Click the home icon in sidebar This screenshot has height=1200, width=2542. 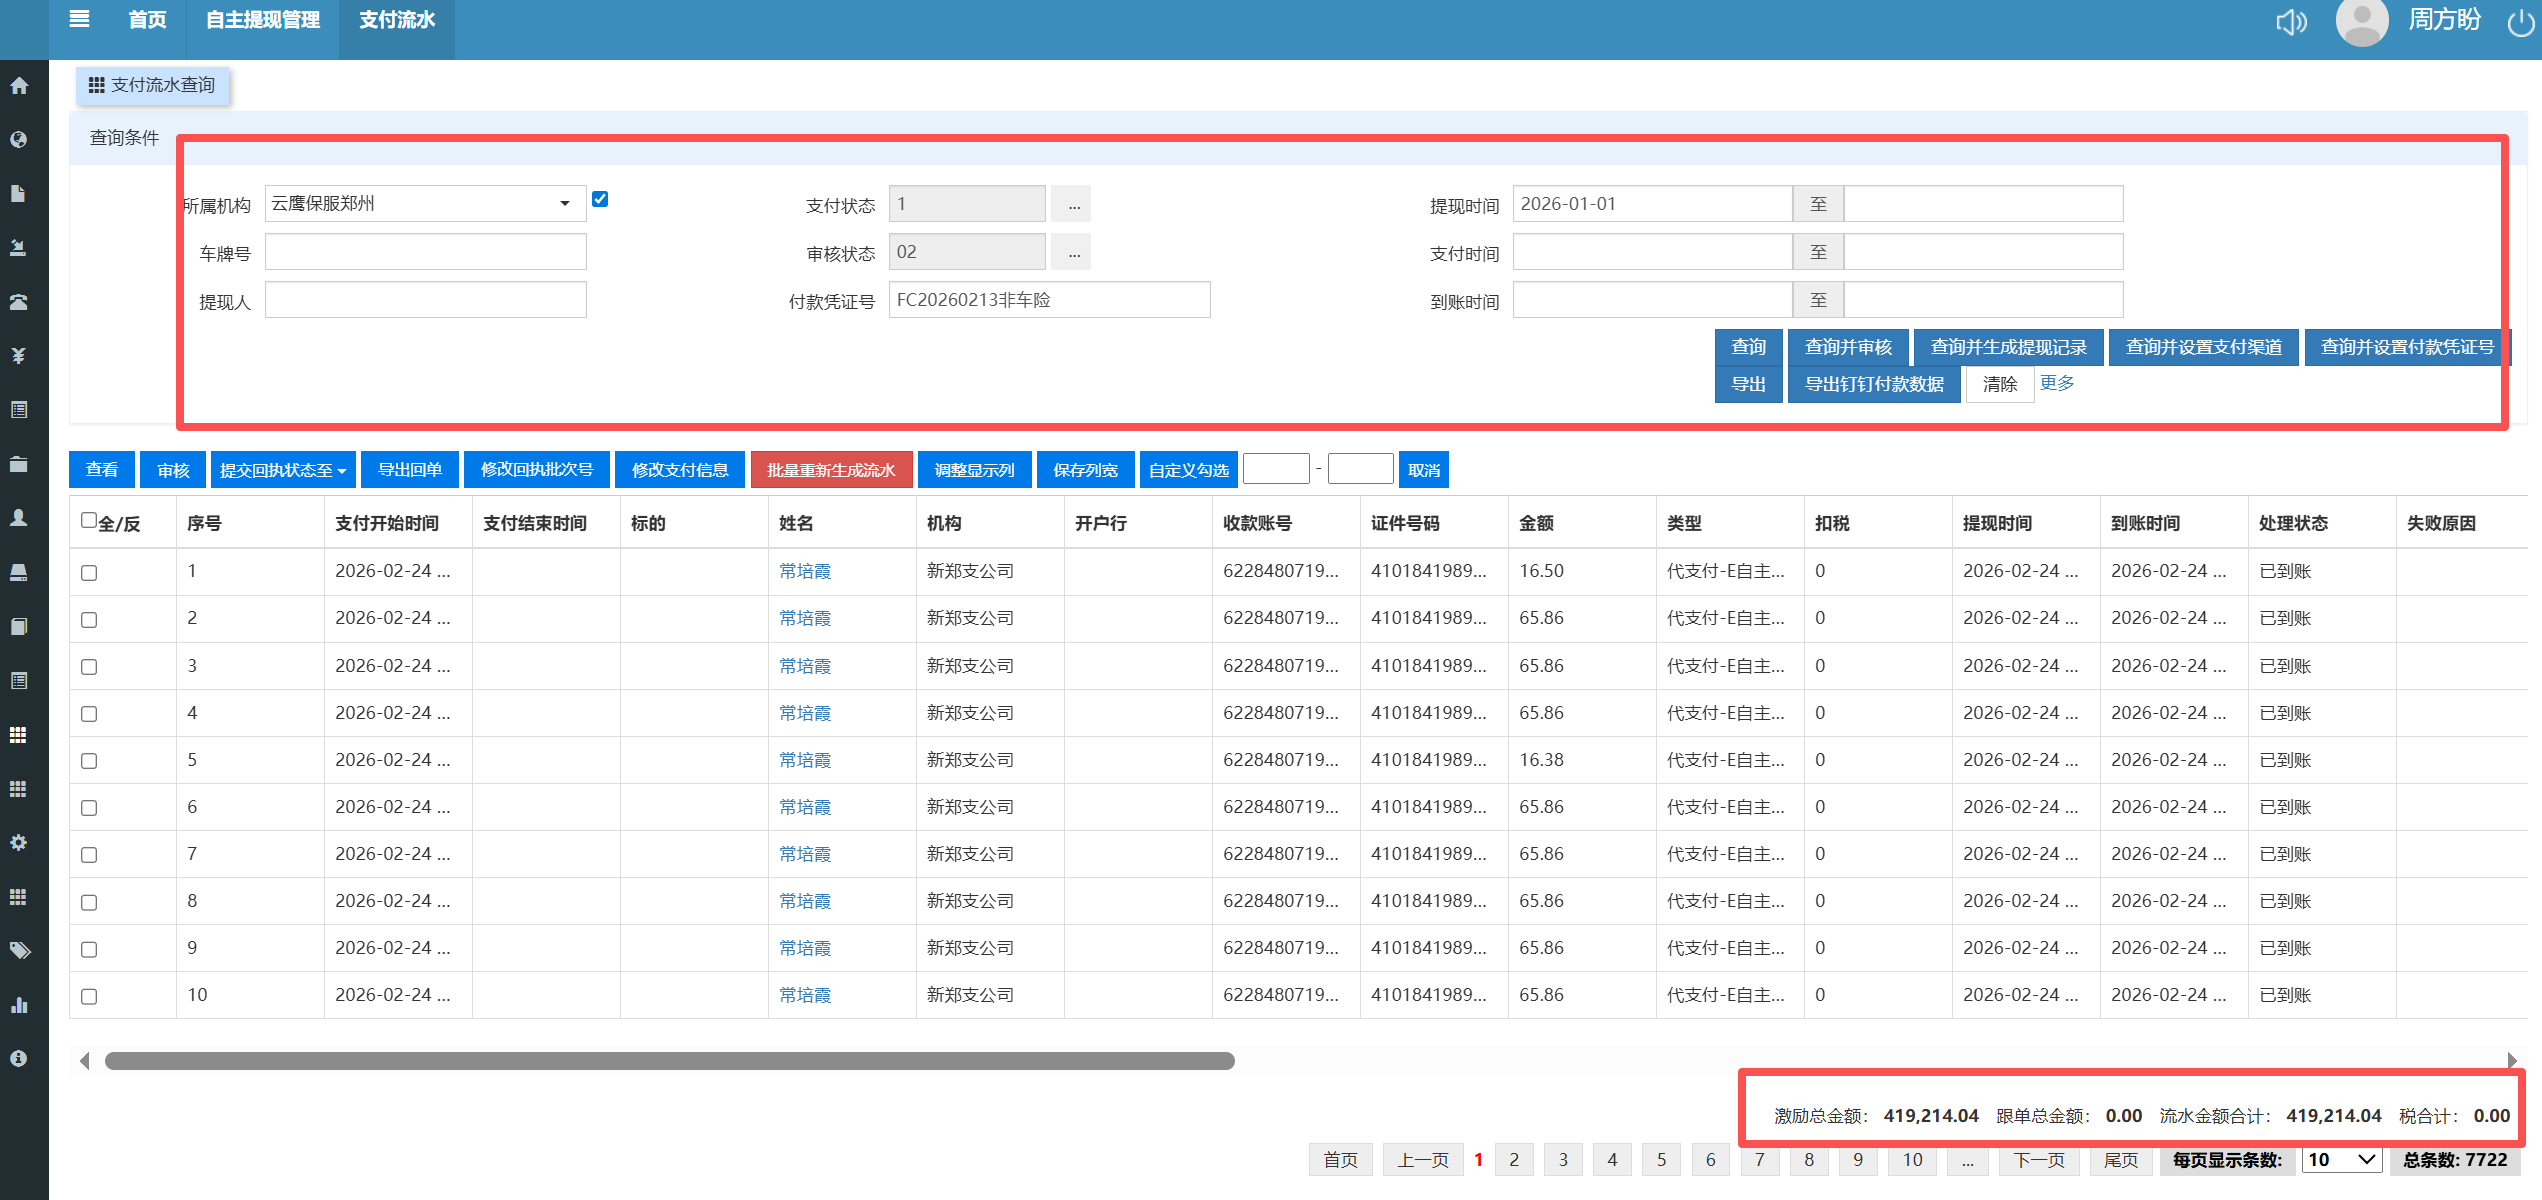click(19, 86)
